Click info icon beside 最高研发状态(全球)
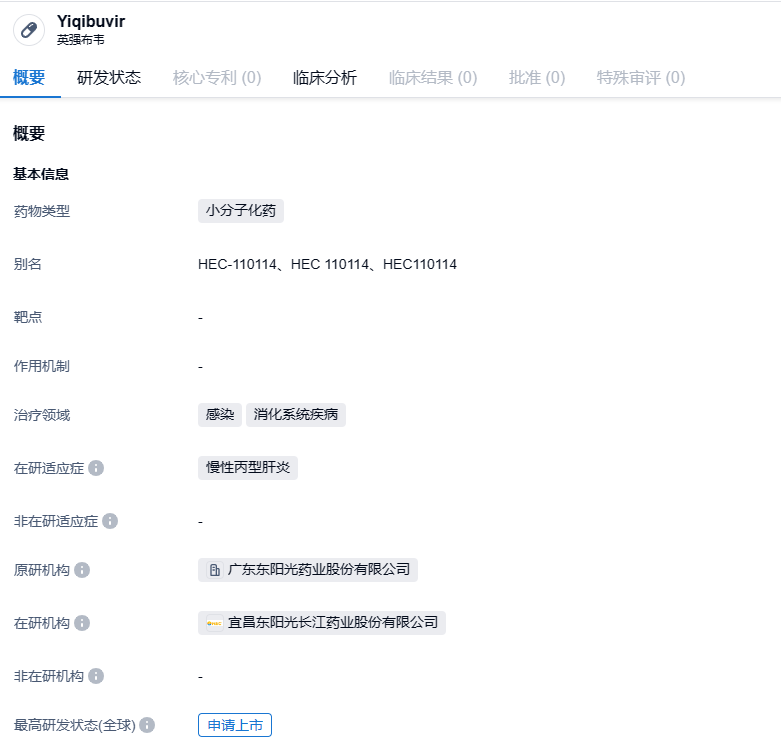This screenshot has width=781, height=754. (x=147, y=725)
